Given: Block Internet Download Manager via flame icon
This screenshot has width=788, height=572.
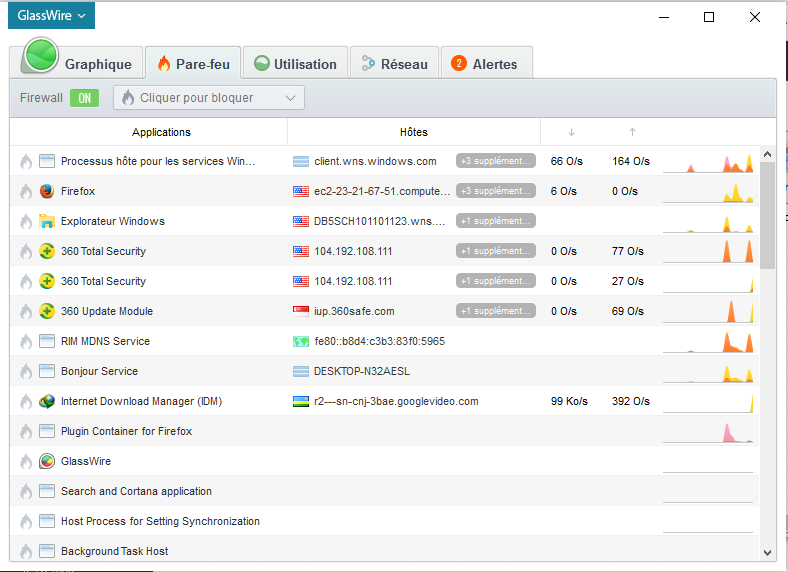Looking at the screenshot, I should (26, 402).
